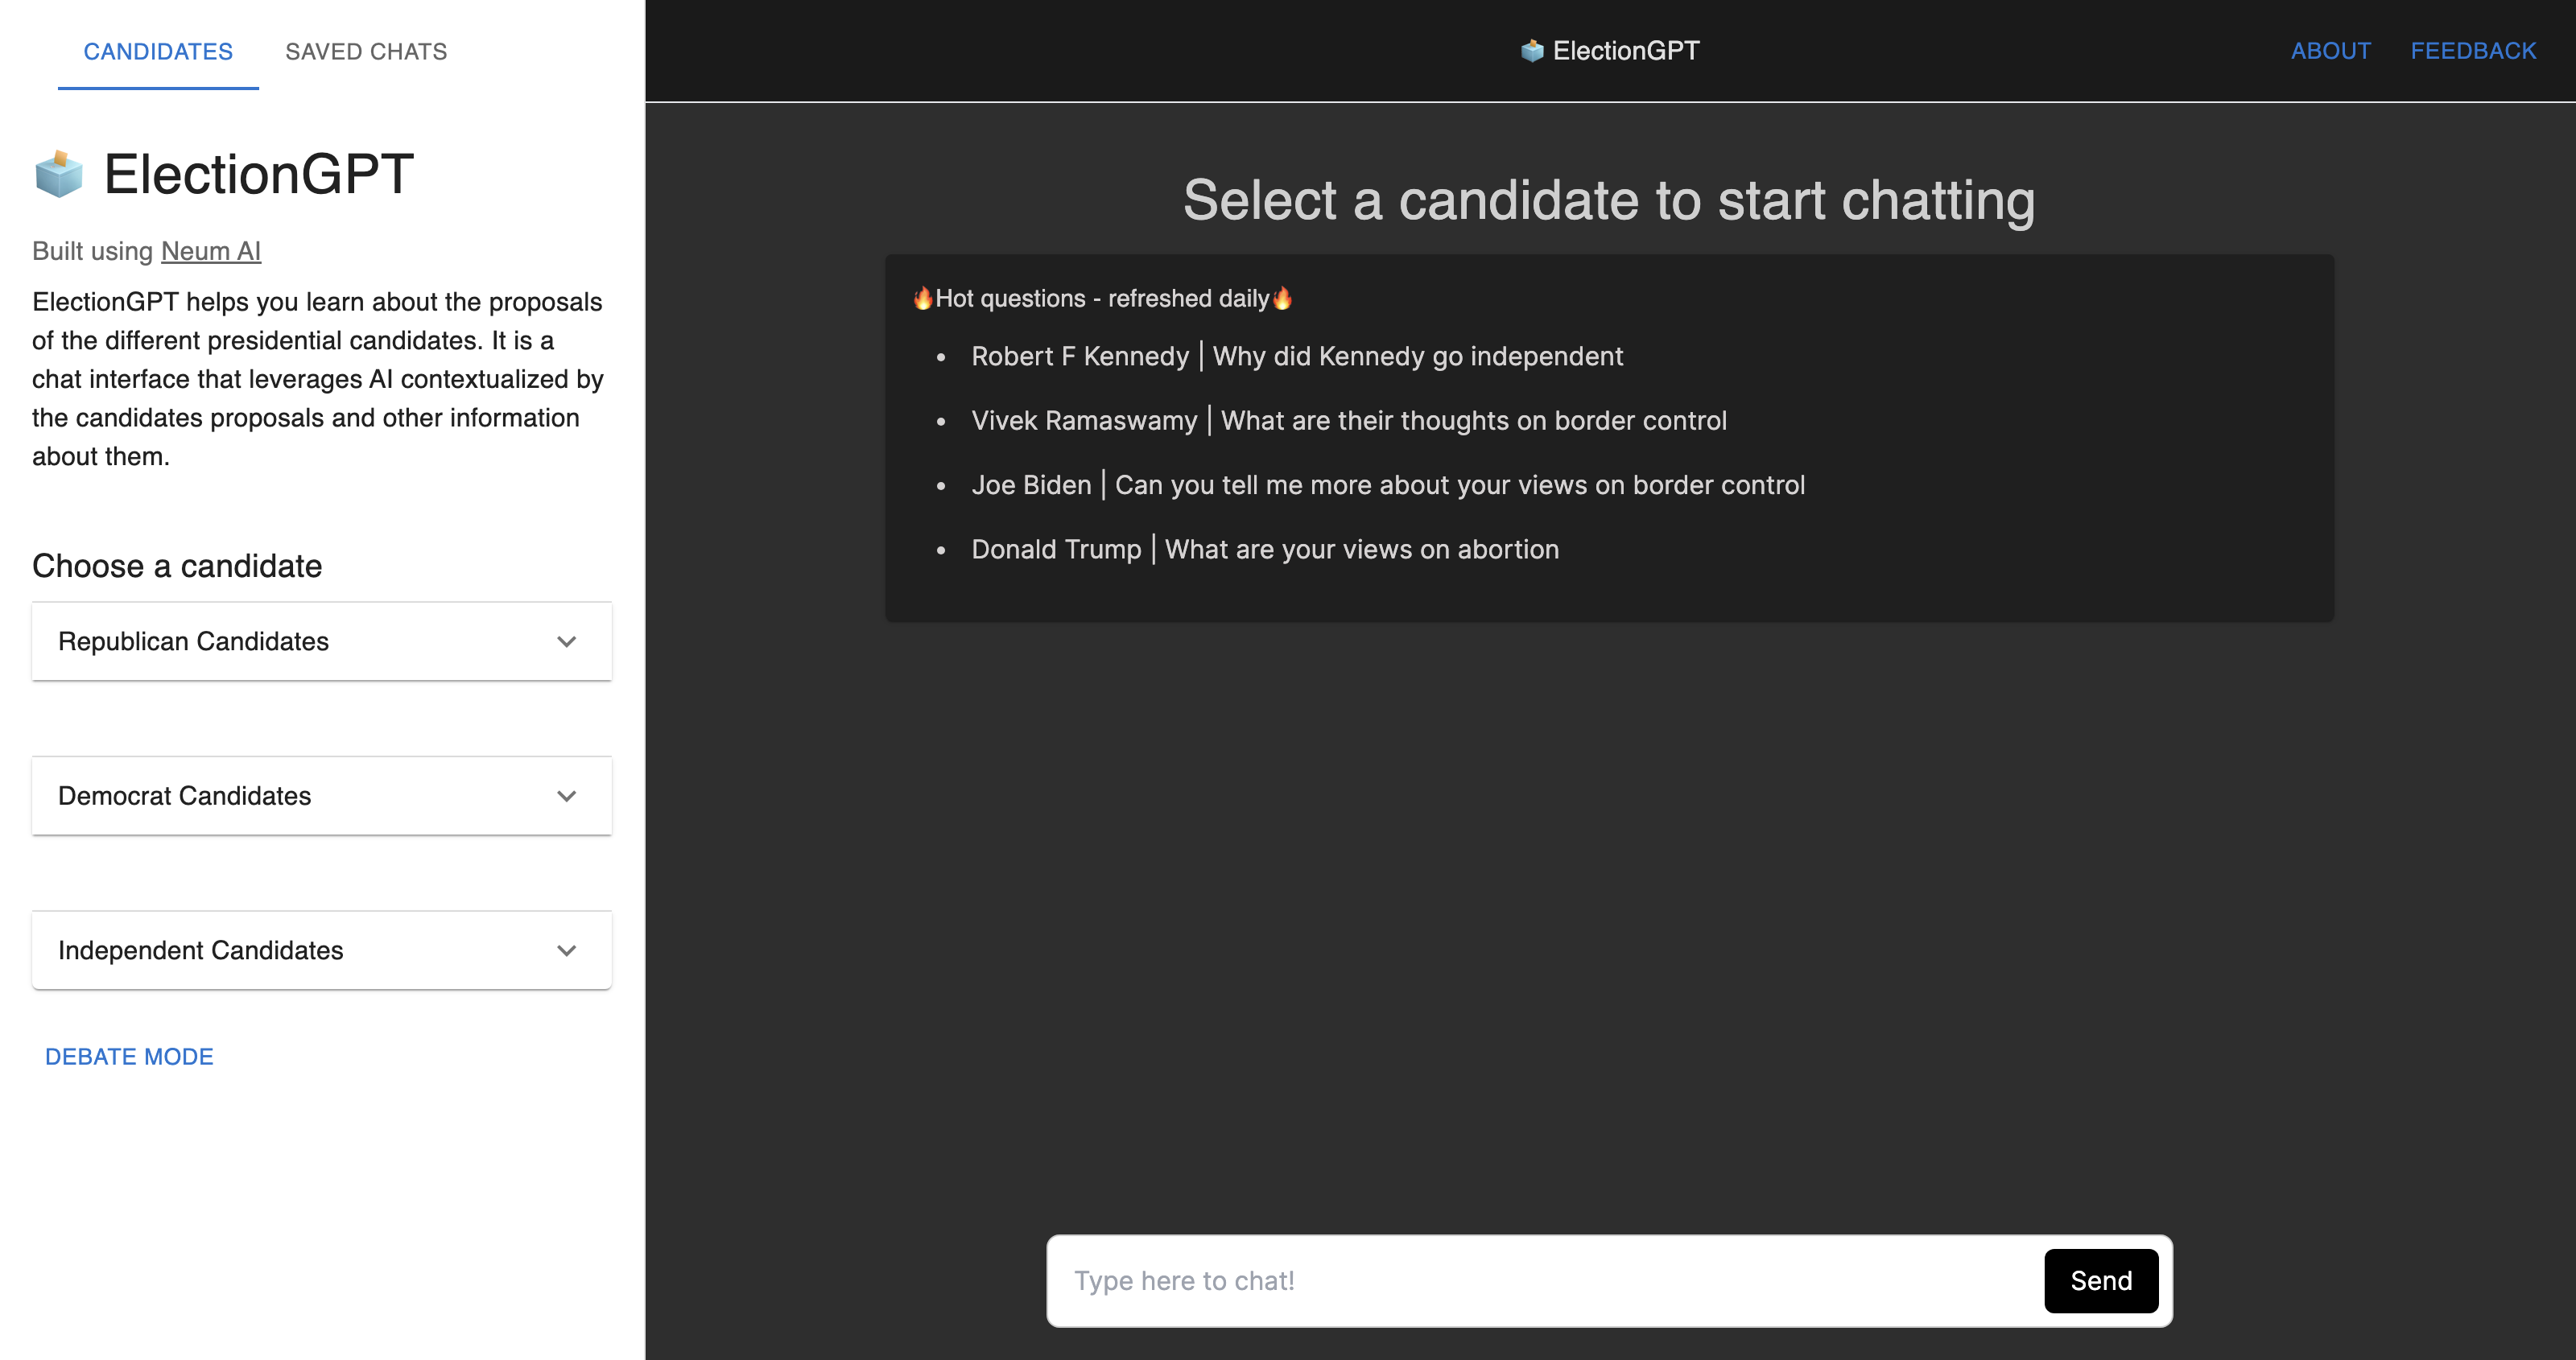Click the chevron arrow on Independent Candidates
The height and width of the screenshot is (1360, 2576).
point(566,951)
